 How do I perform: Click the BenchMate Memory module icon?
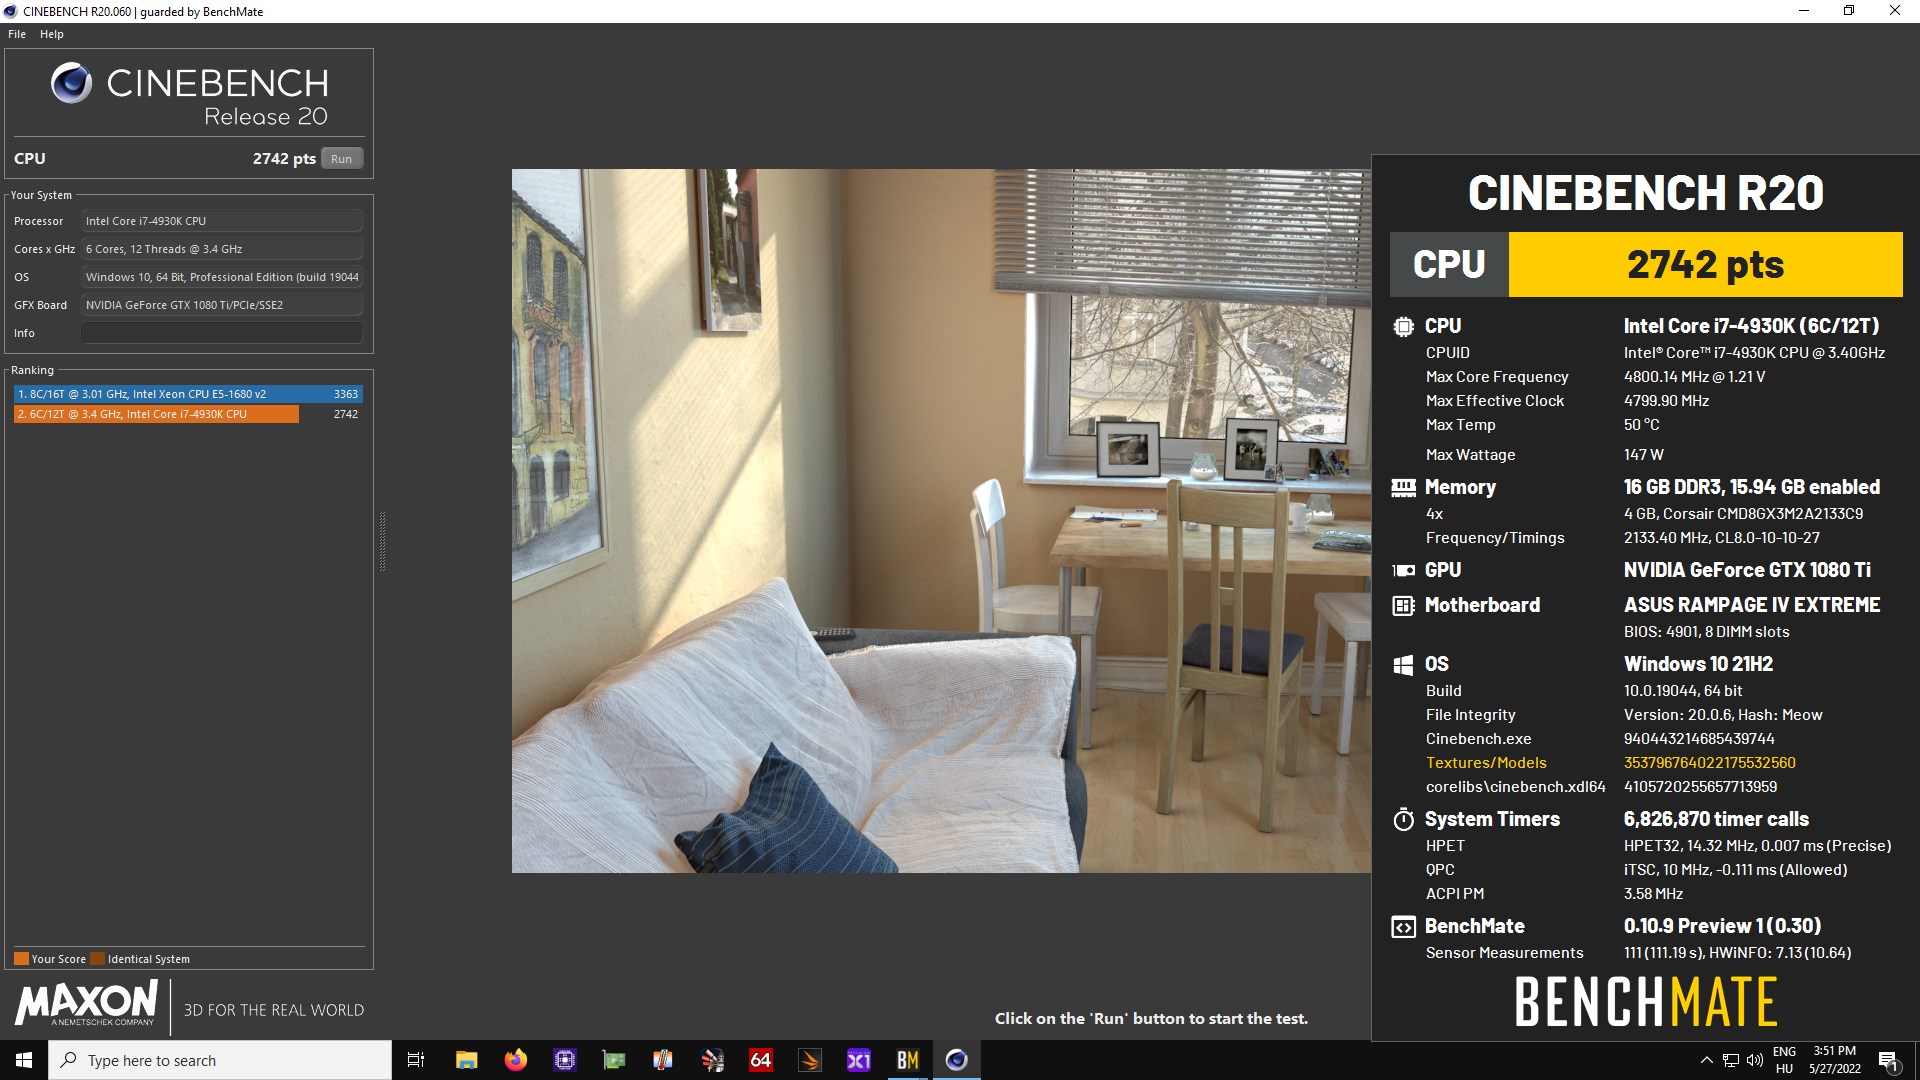pos(1403,488)
